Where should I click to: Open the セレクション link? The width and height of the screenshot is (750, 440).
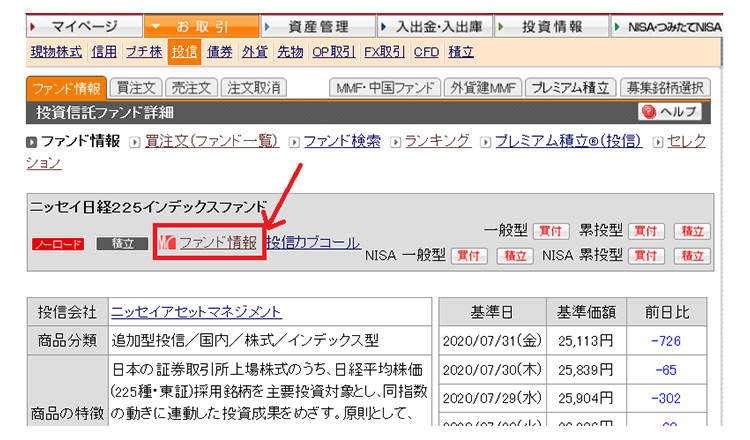tap(686, 141)
